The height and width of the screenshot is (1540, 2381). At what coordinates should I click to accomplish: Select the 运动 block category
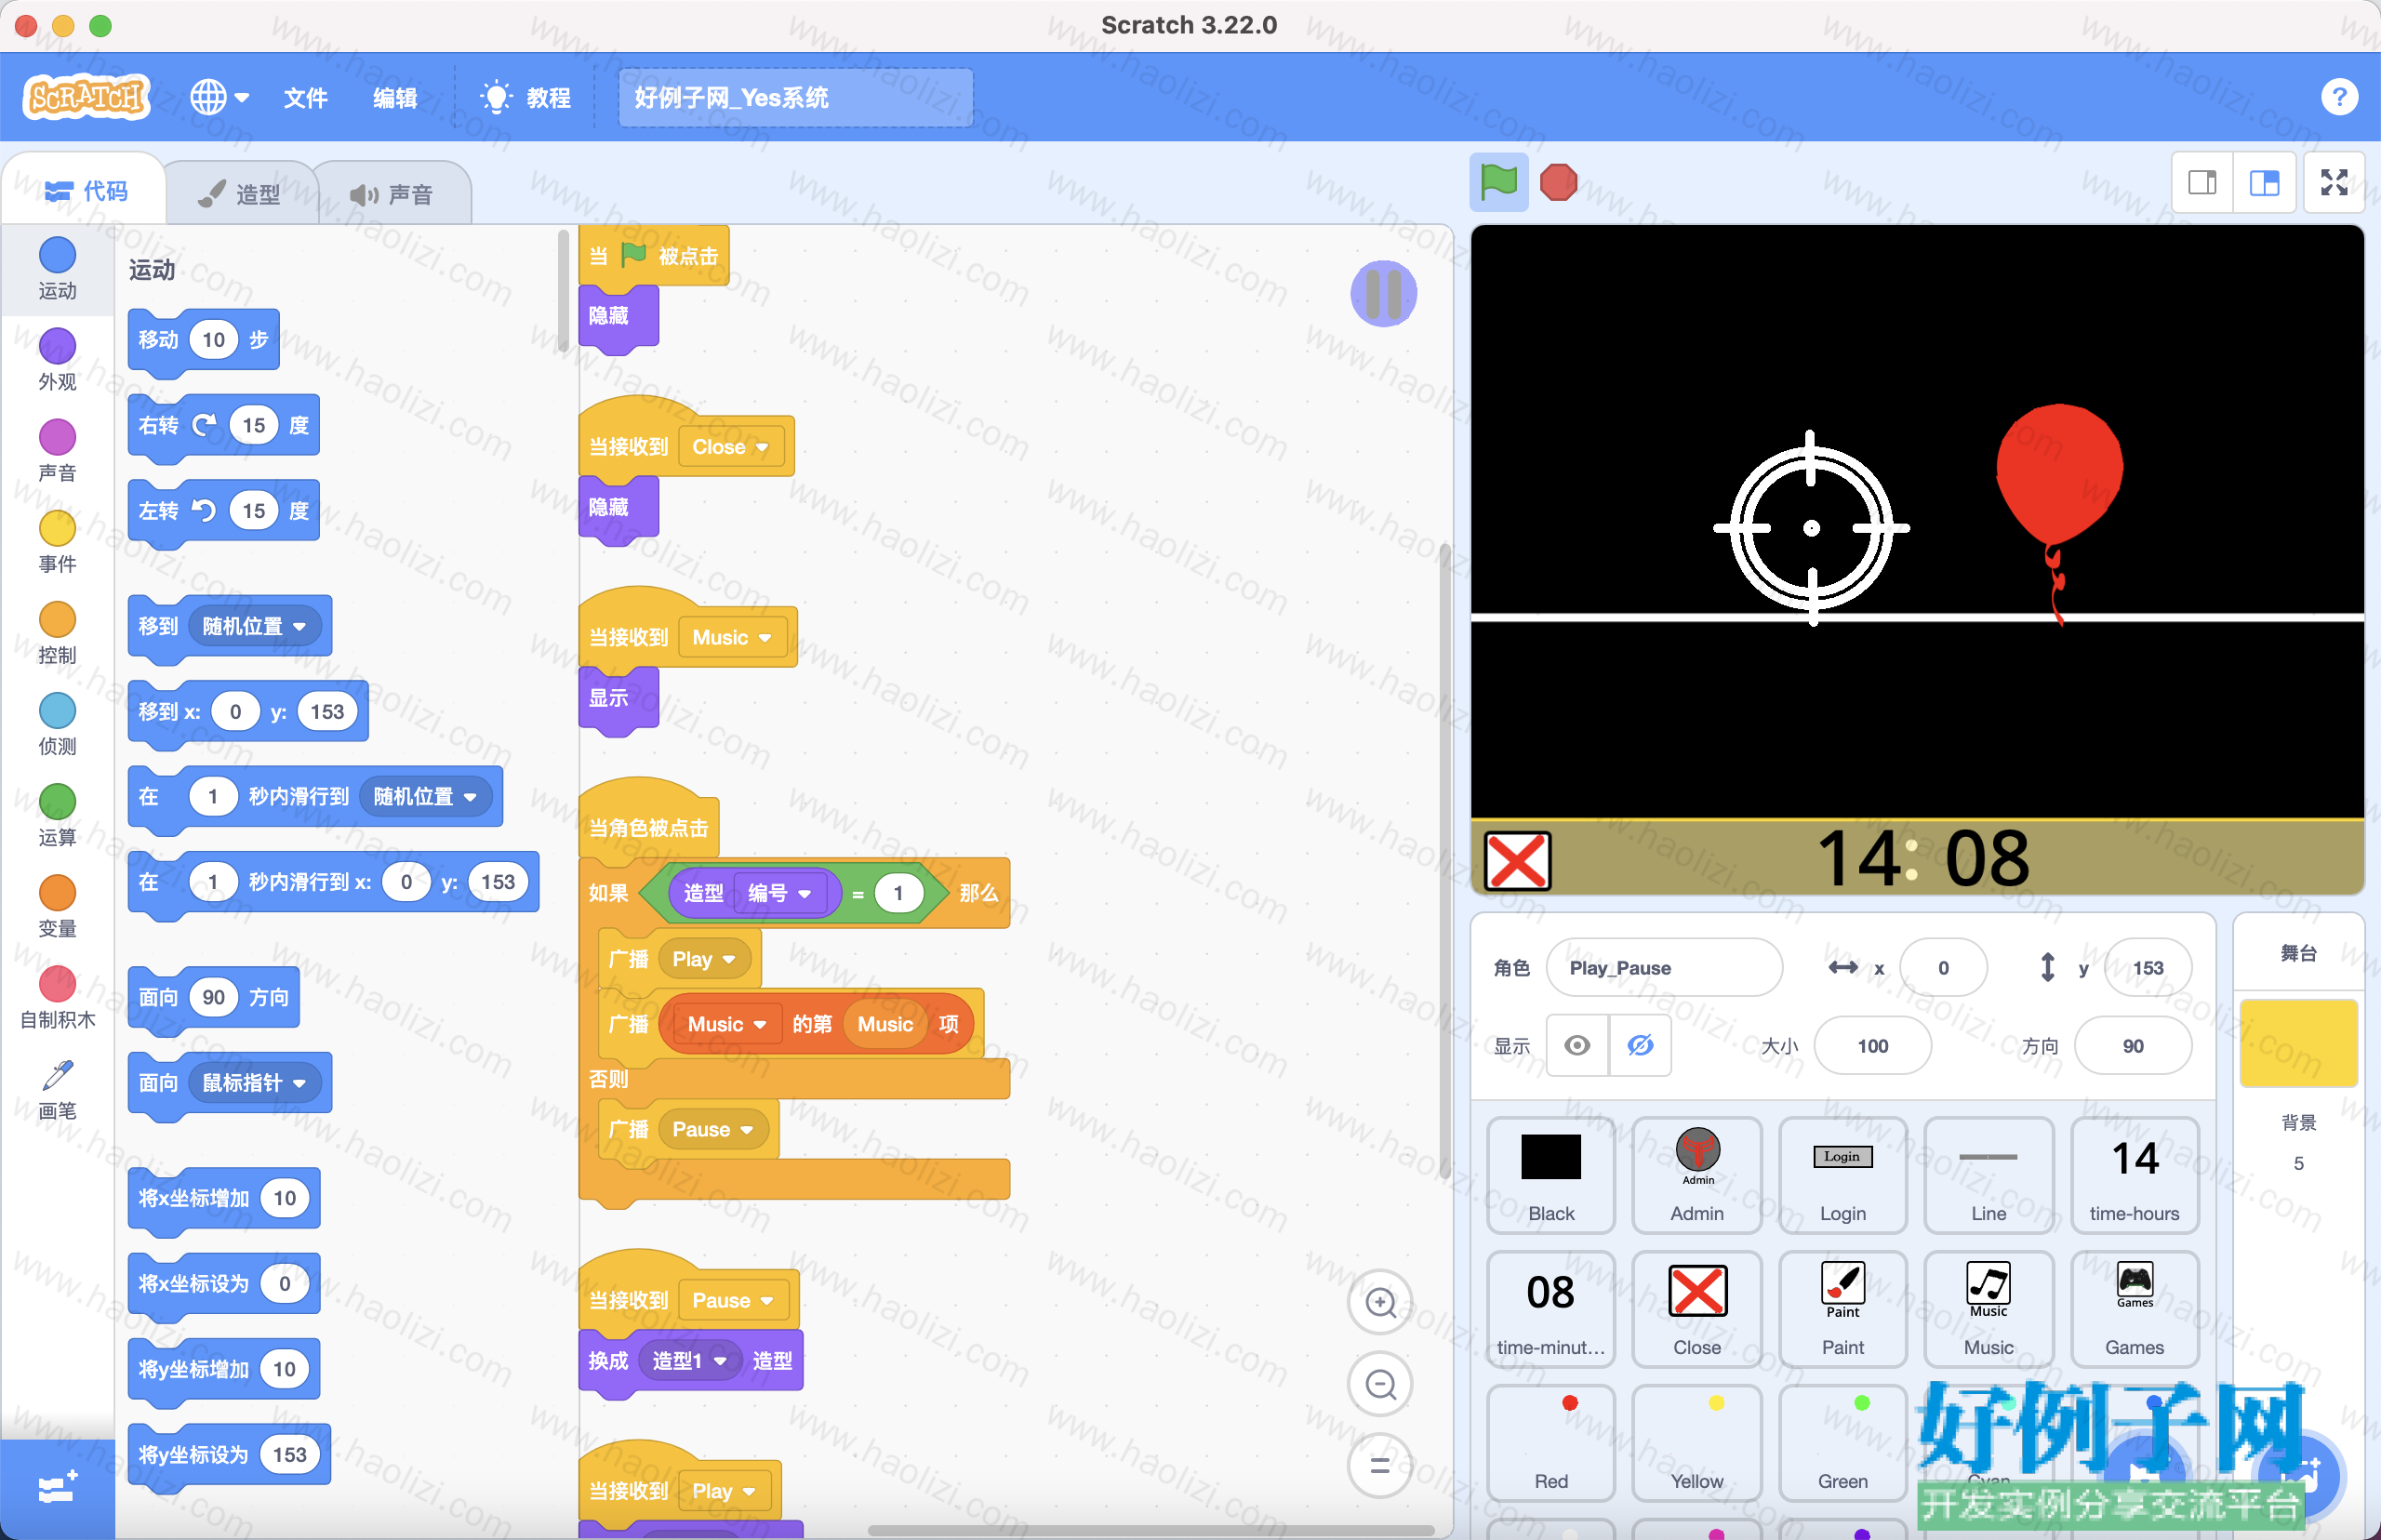[x=57, y=268]
